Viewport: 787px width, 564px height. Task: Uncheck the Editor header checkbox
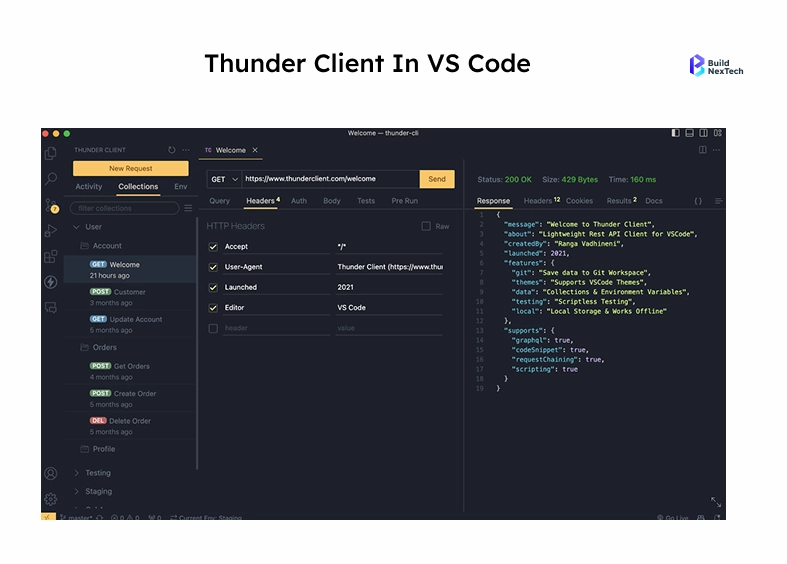[213, 308]
